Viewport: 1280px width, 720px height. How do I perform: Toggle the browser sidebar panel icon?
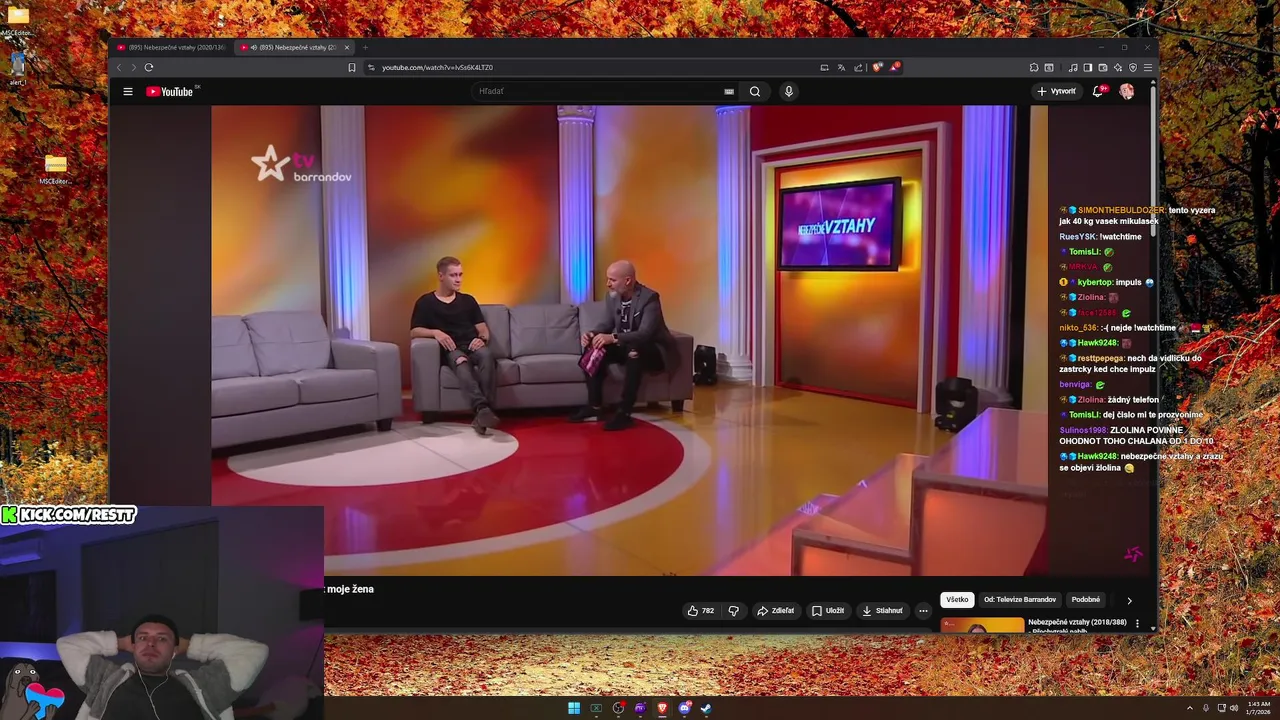tap(1088, 67)
